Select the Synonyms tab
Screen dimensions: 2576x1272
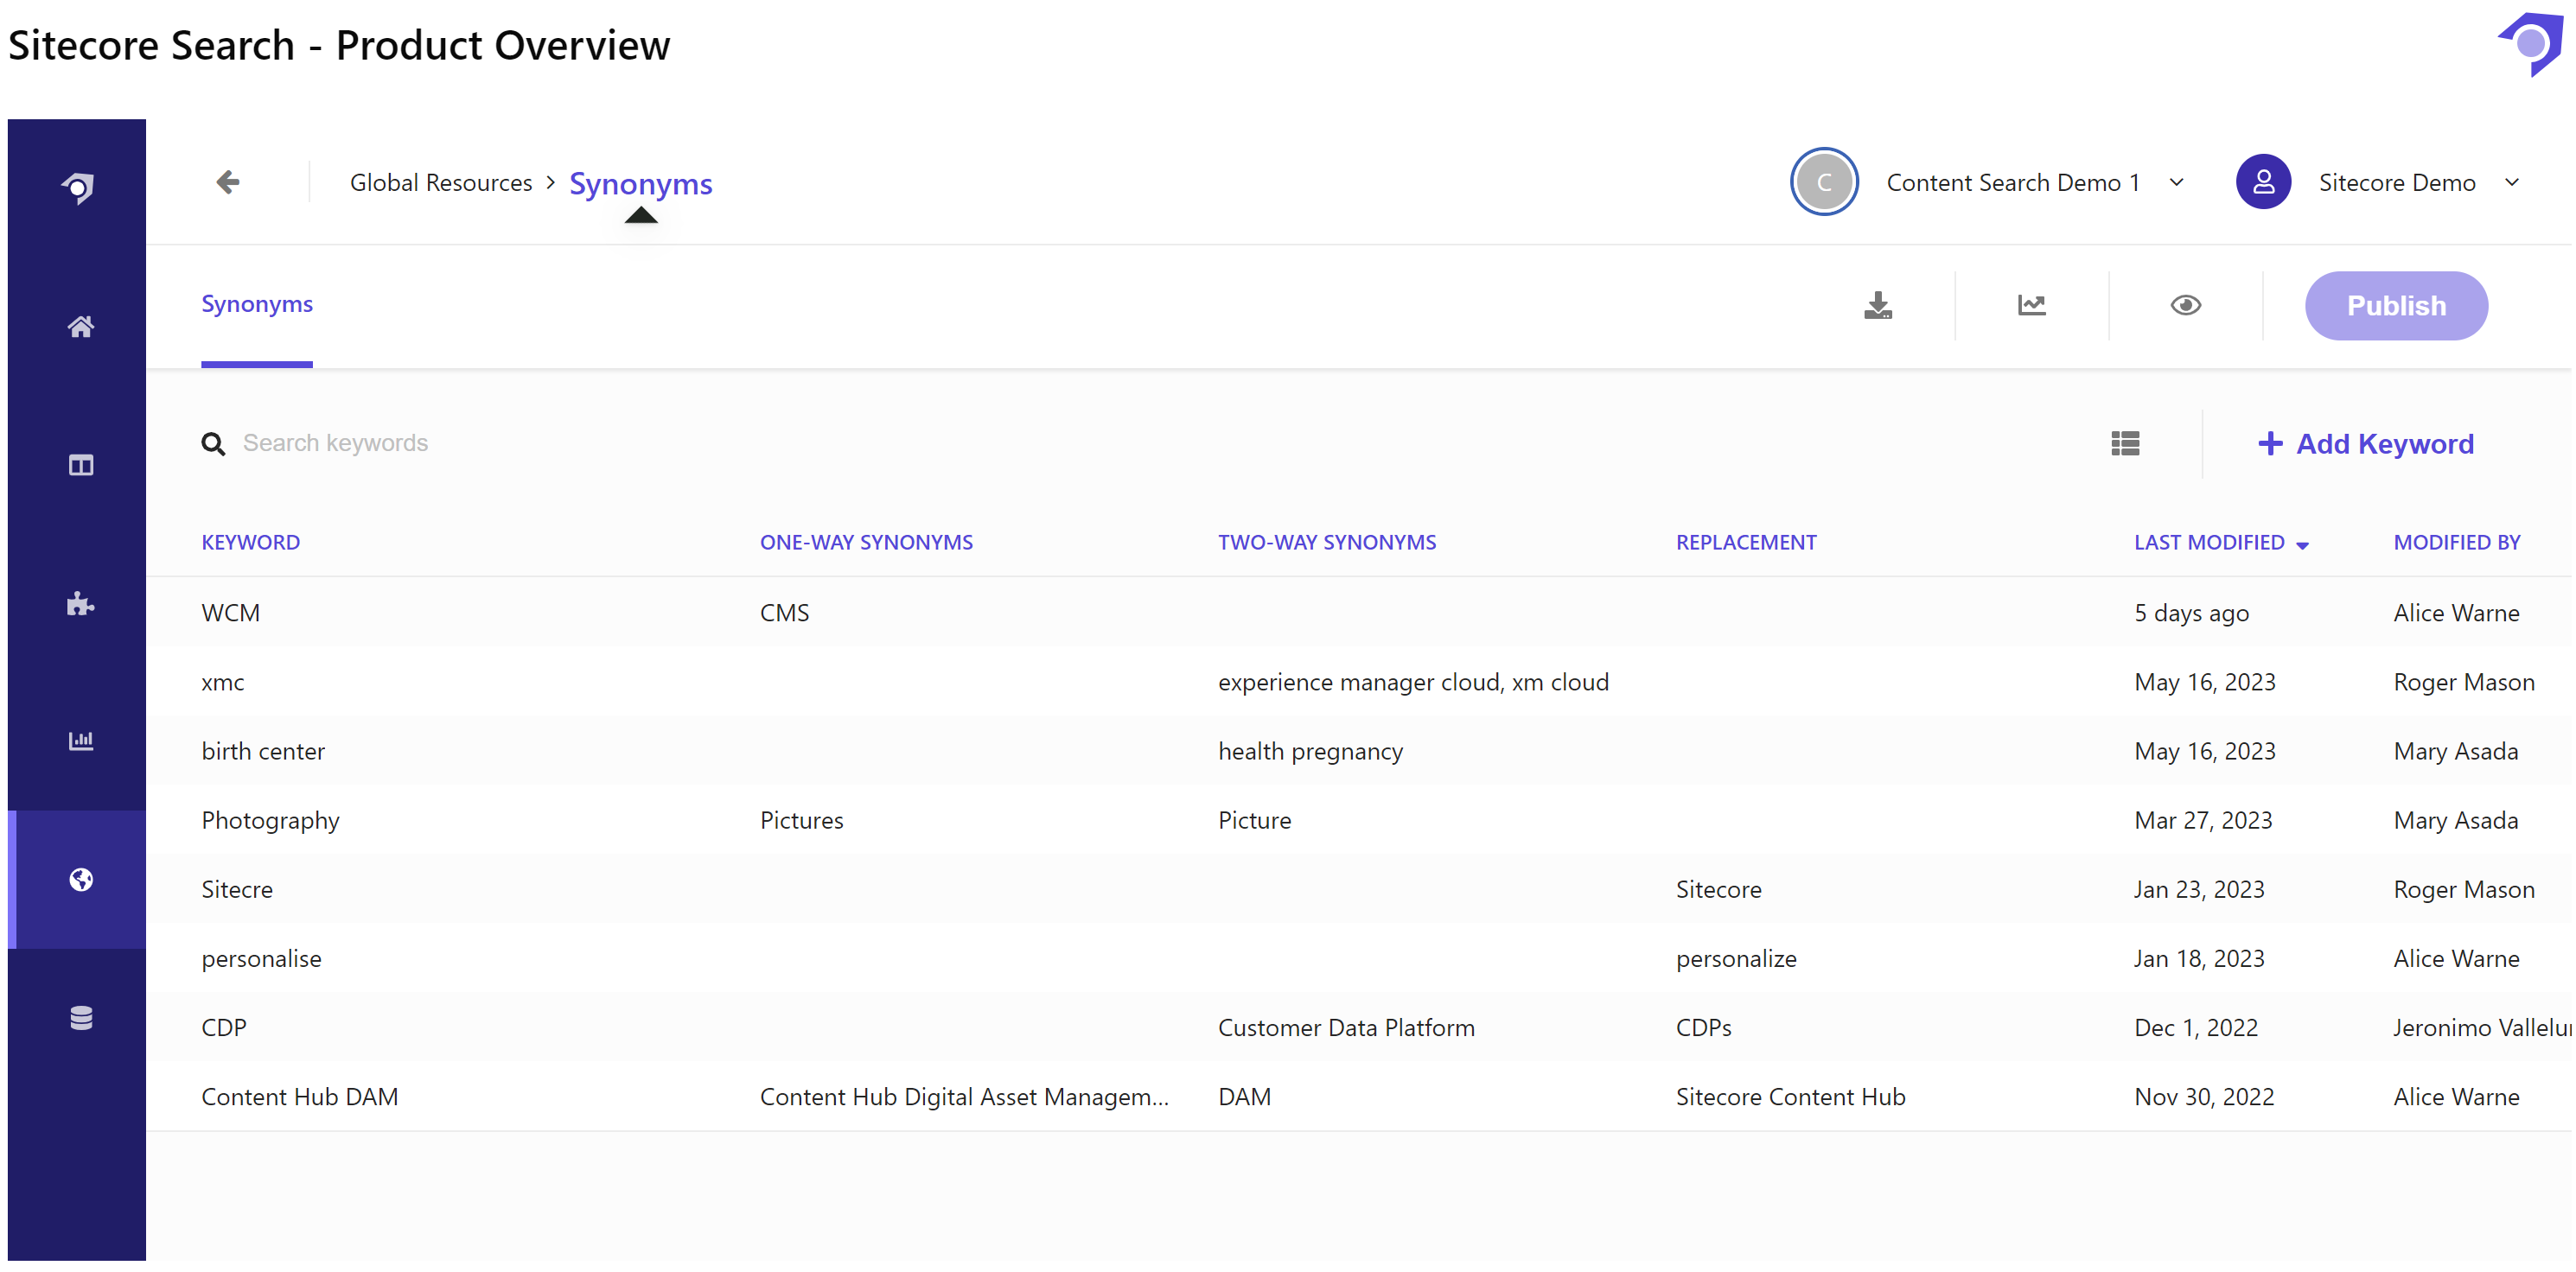[257, 304]
